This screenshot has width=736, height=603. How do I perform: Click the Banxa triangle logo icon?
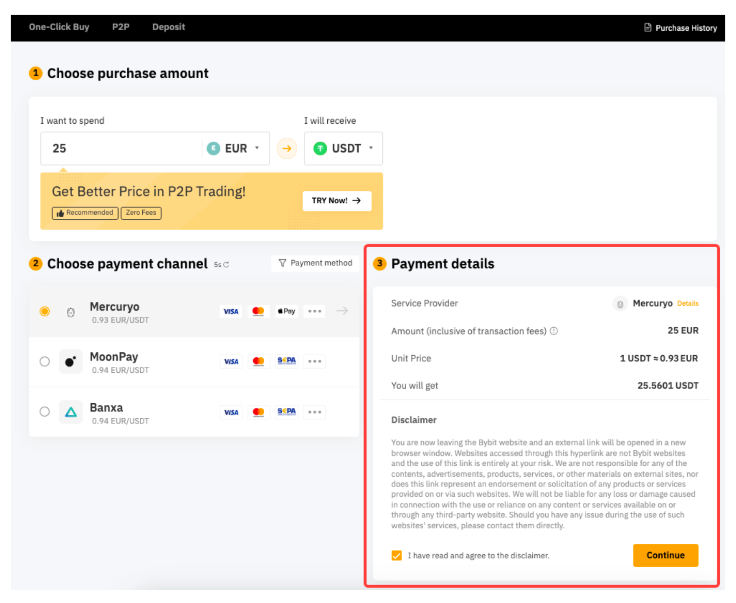click(70, 412)
